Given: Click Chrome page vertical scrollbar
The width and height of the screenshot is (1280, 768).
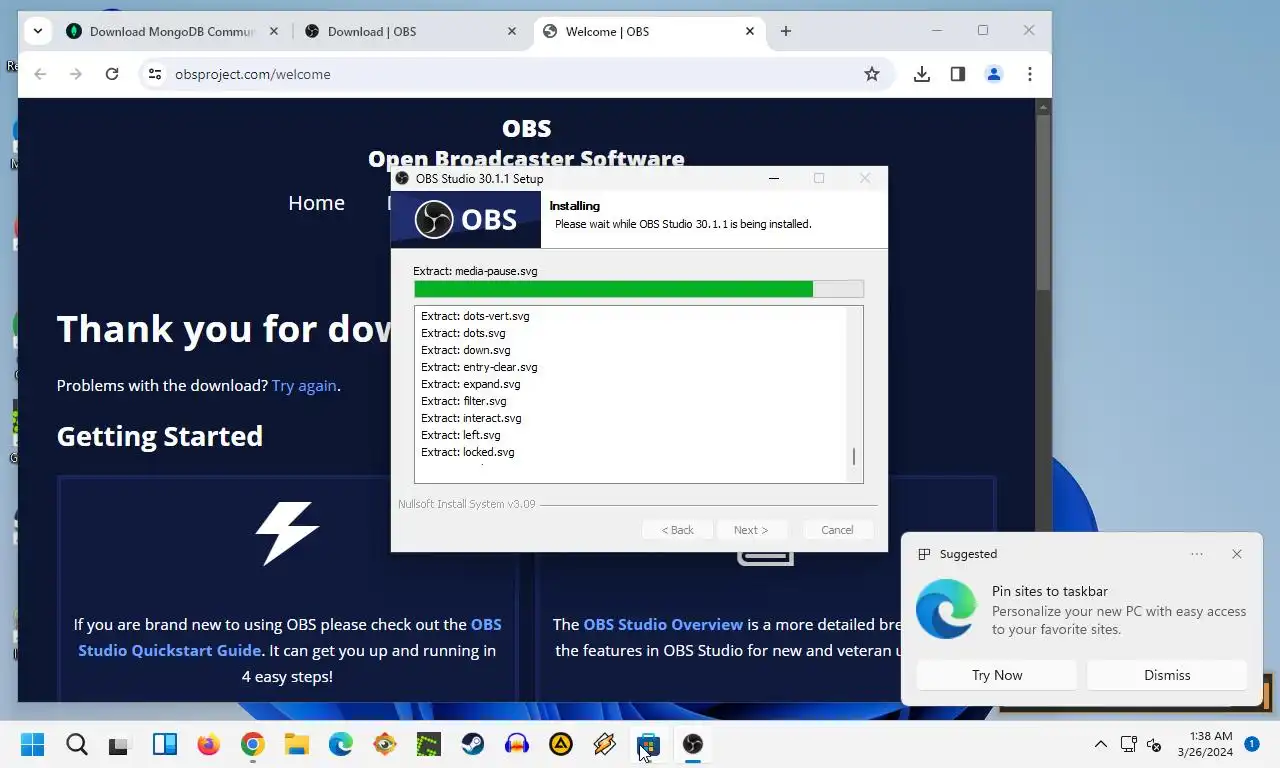Looking at the screenshot, I should [x=1043, y=200].
